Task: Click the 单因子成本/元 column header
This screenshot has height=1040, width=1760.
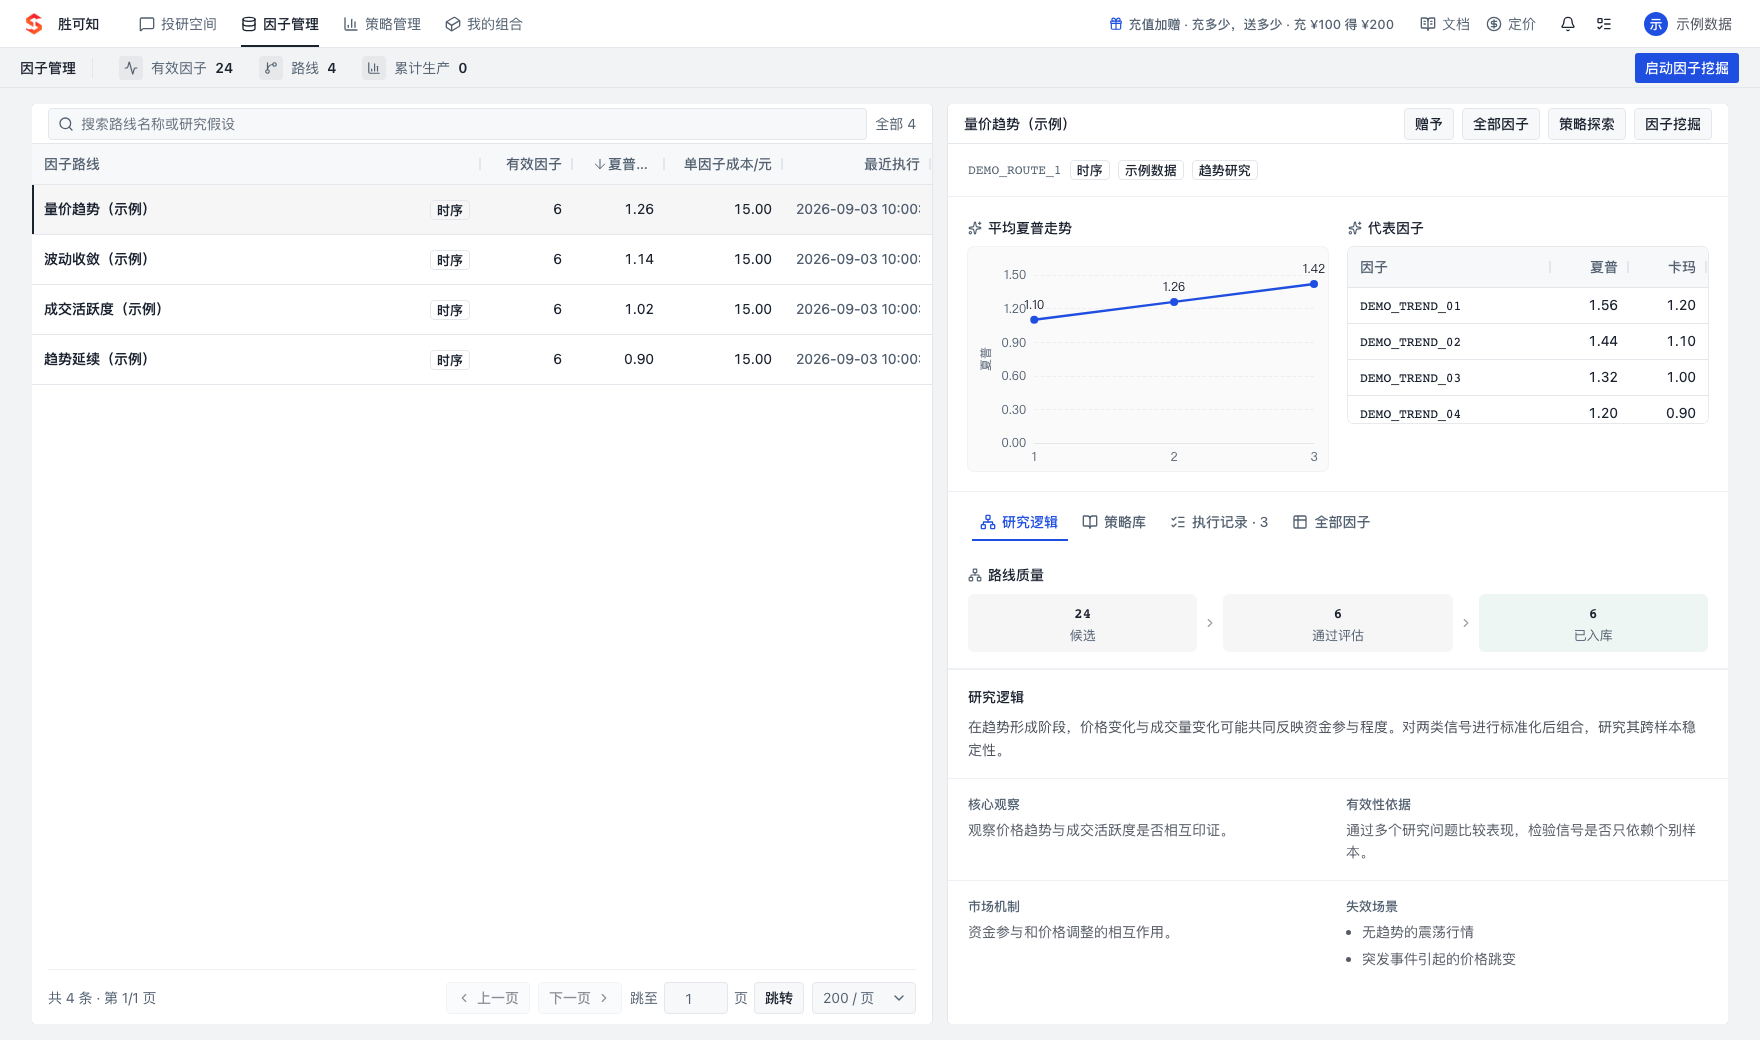Action: pyautogui.click(x=727, y=164)
